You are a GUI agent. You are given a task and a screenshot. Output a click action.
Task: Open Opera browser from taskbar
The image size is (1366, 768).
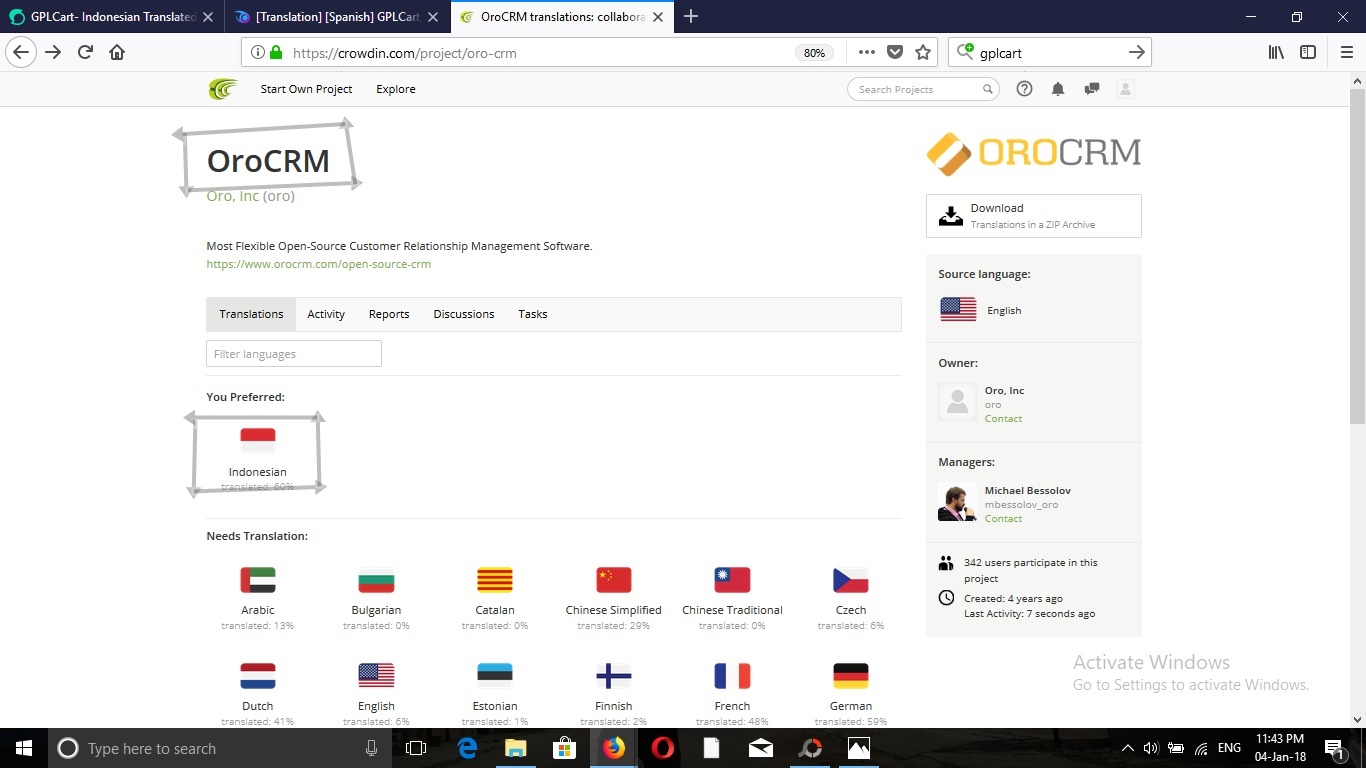click(x=663, y=748)
